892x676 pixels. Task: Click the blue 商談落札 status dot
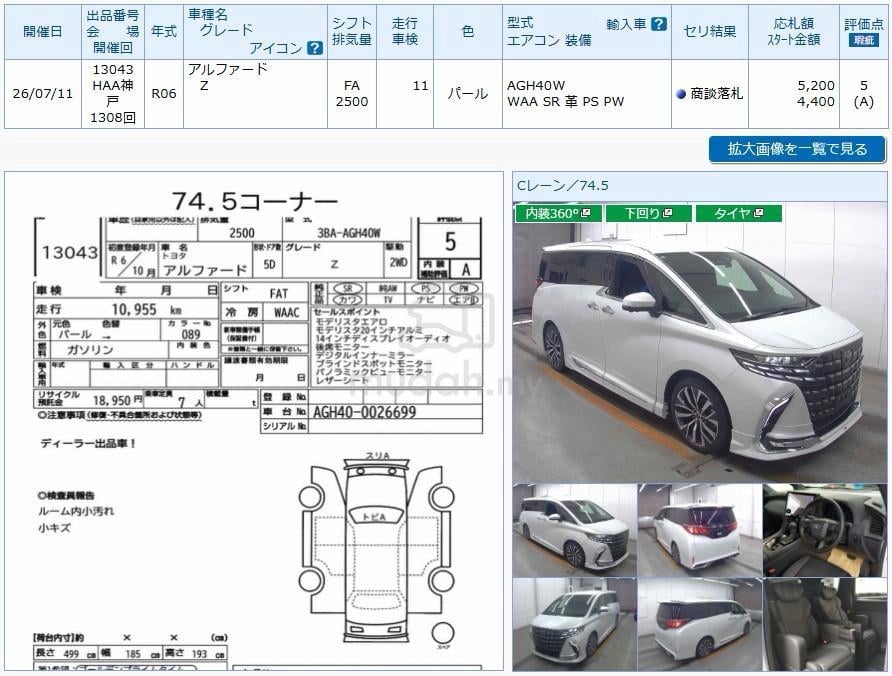pyautogui.click(x=681, y=94)
